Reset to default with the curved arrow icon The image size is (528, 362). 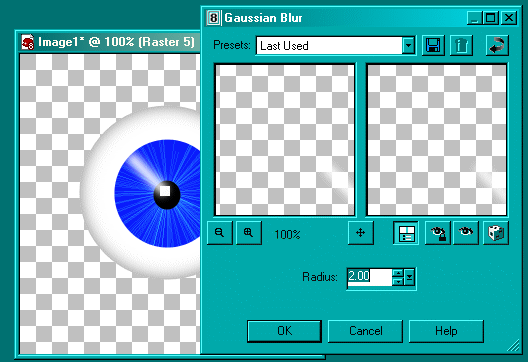[497, 45]
